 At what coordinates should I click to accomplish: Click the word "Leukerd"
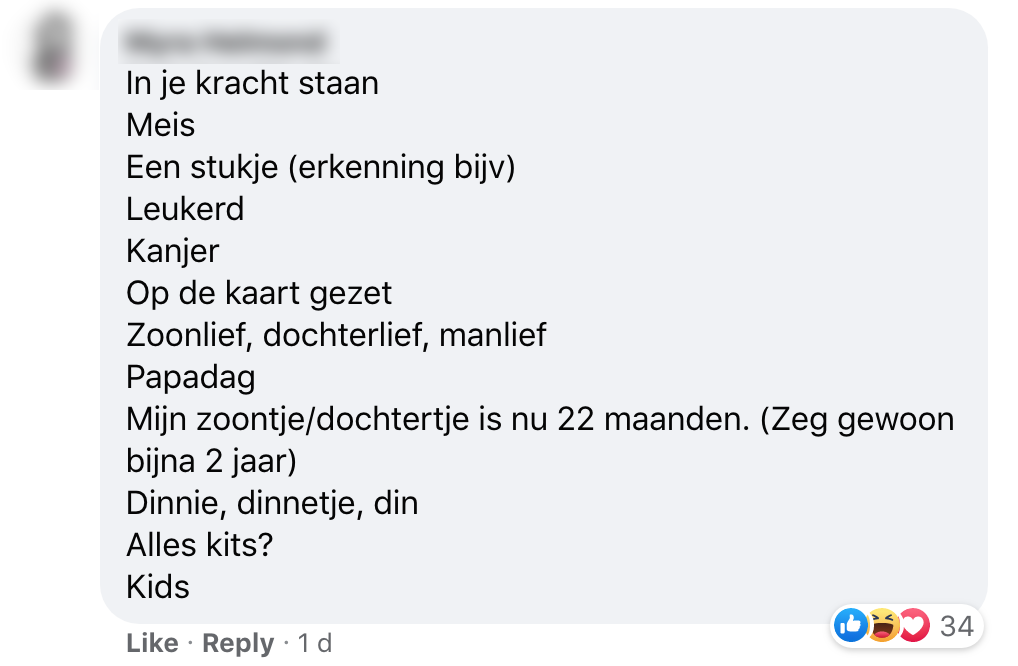click(185, 209)
